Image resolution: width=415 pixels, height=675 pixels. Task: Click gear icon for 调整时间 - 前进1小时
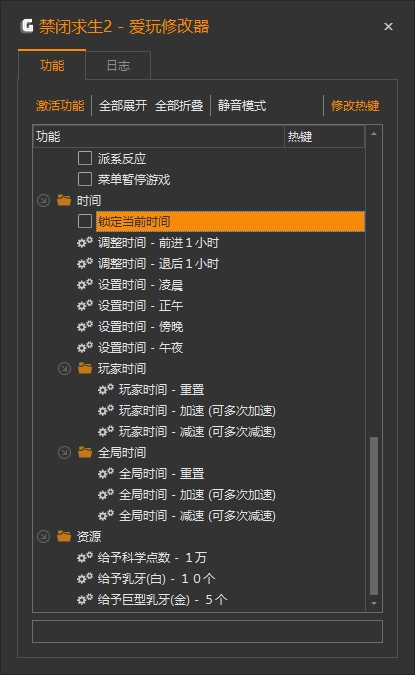85,242
